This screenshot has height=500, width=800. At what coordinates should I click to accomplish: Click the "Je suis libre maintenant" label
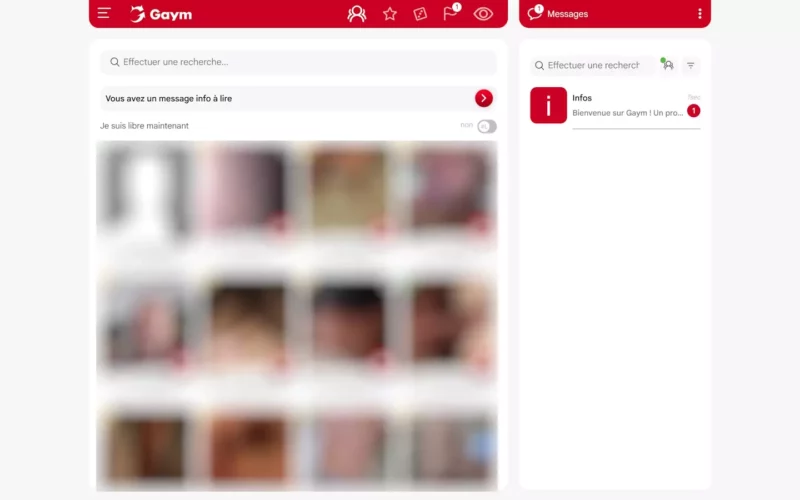(144, 126)
